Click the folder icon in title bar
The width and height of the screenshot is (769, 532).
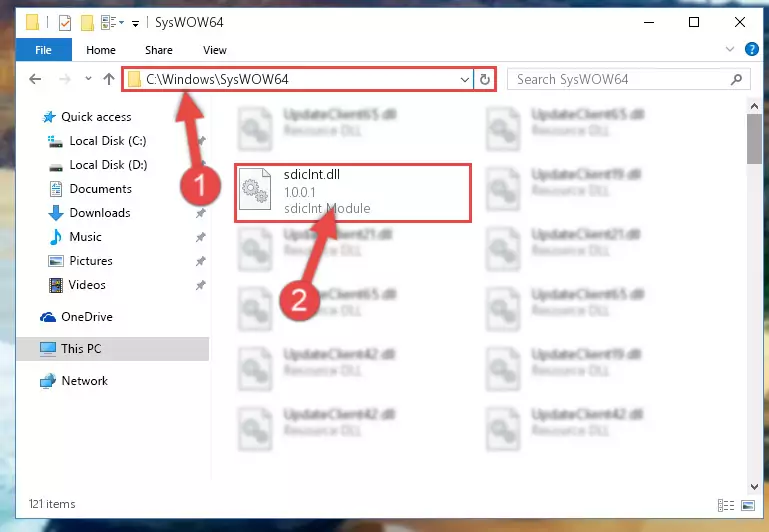point(32,22)
